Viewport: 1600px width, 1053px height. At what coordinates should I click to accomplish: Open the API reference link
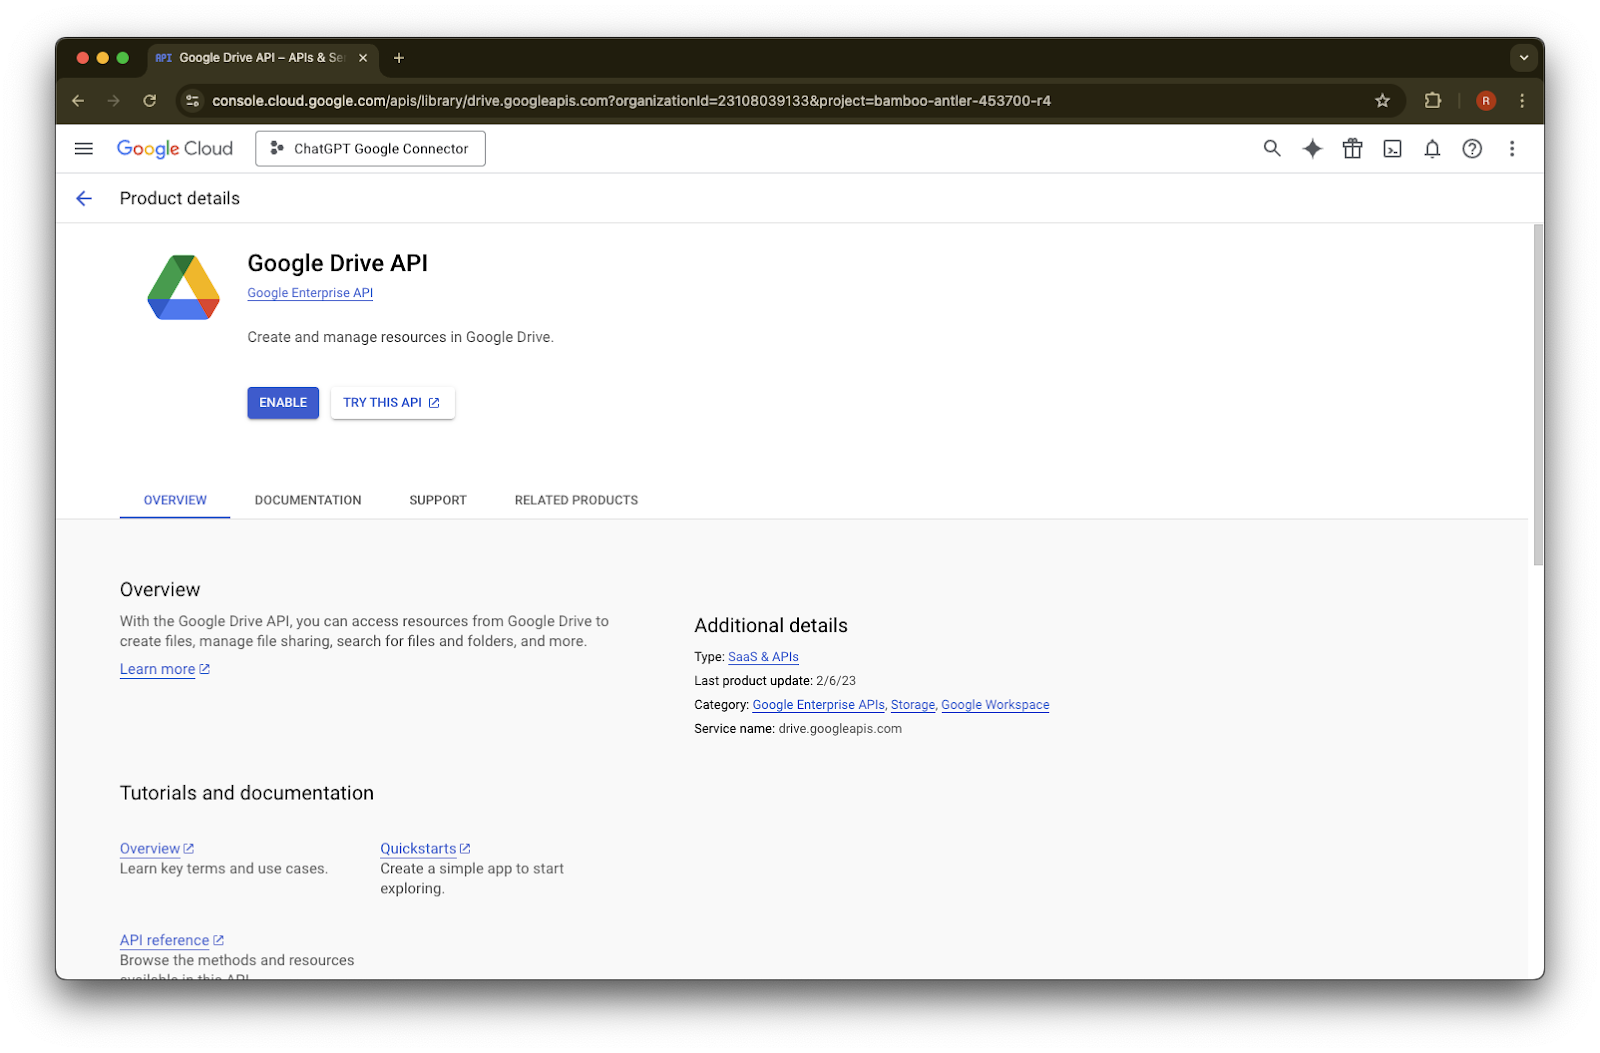click(172, 940)
